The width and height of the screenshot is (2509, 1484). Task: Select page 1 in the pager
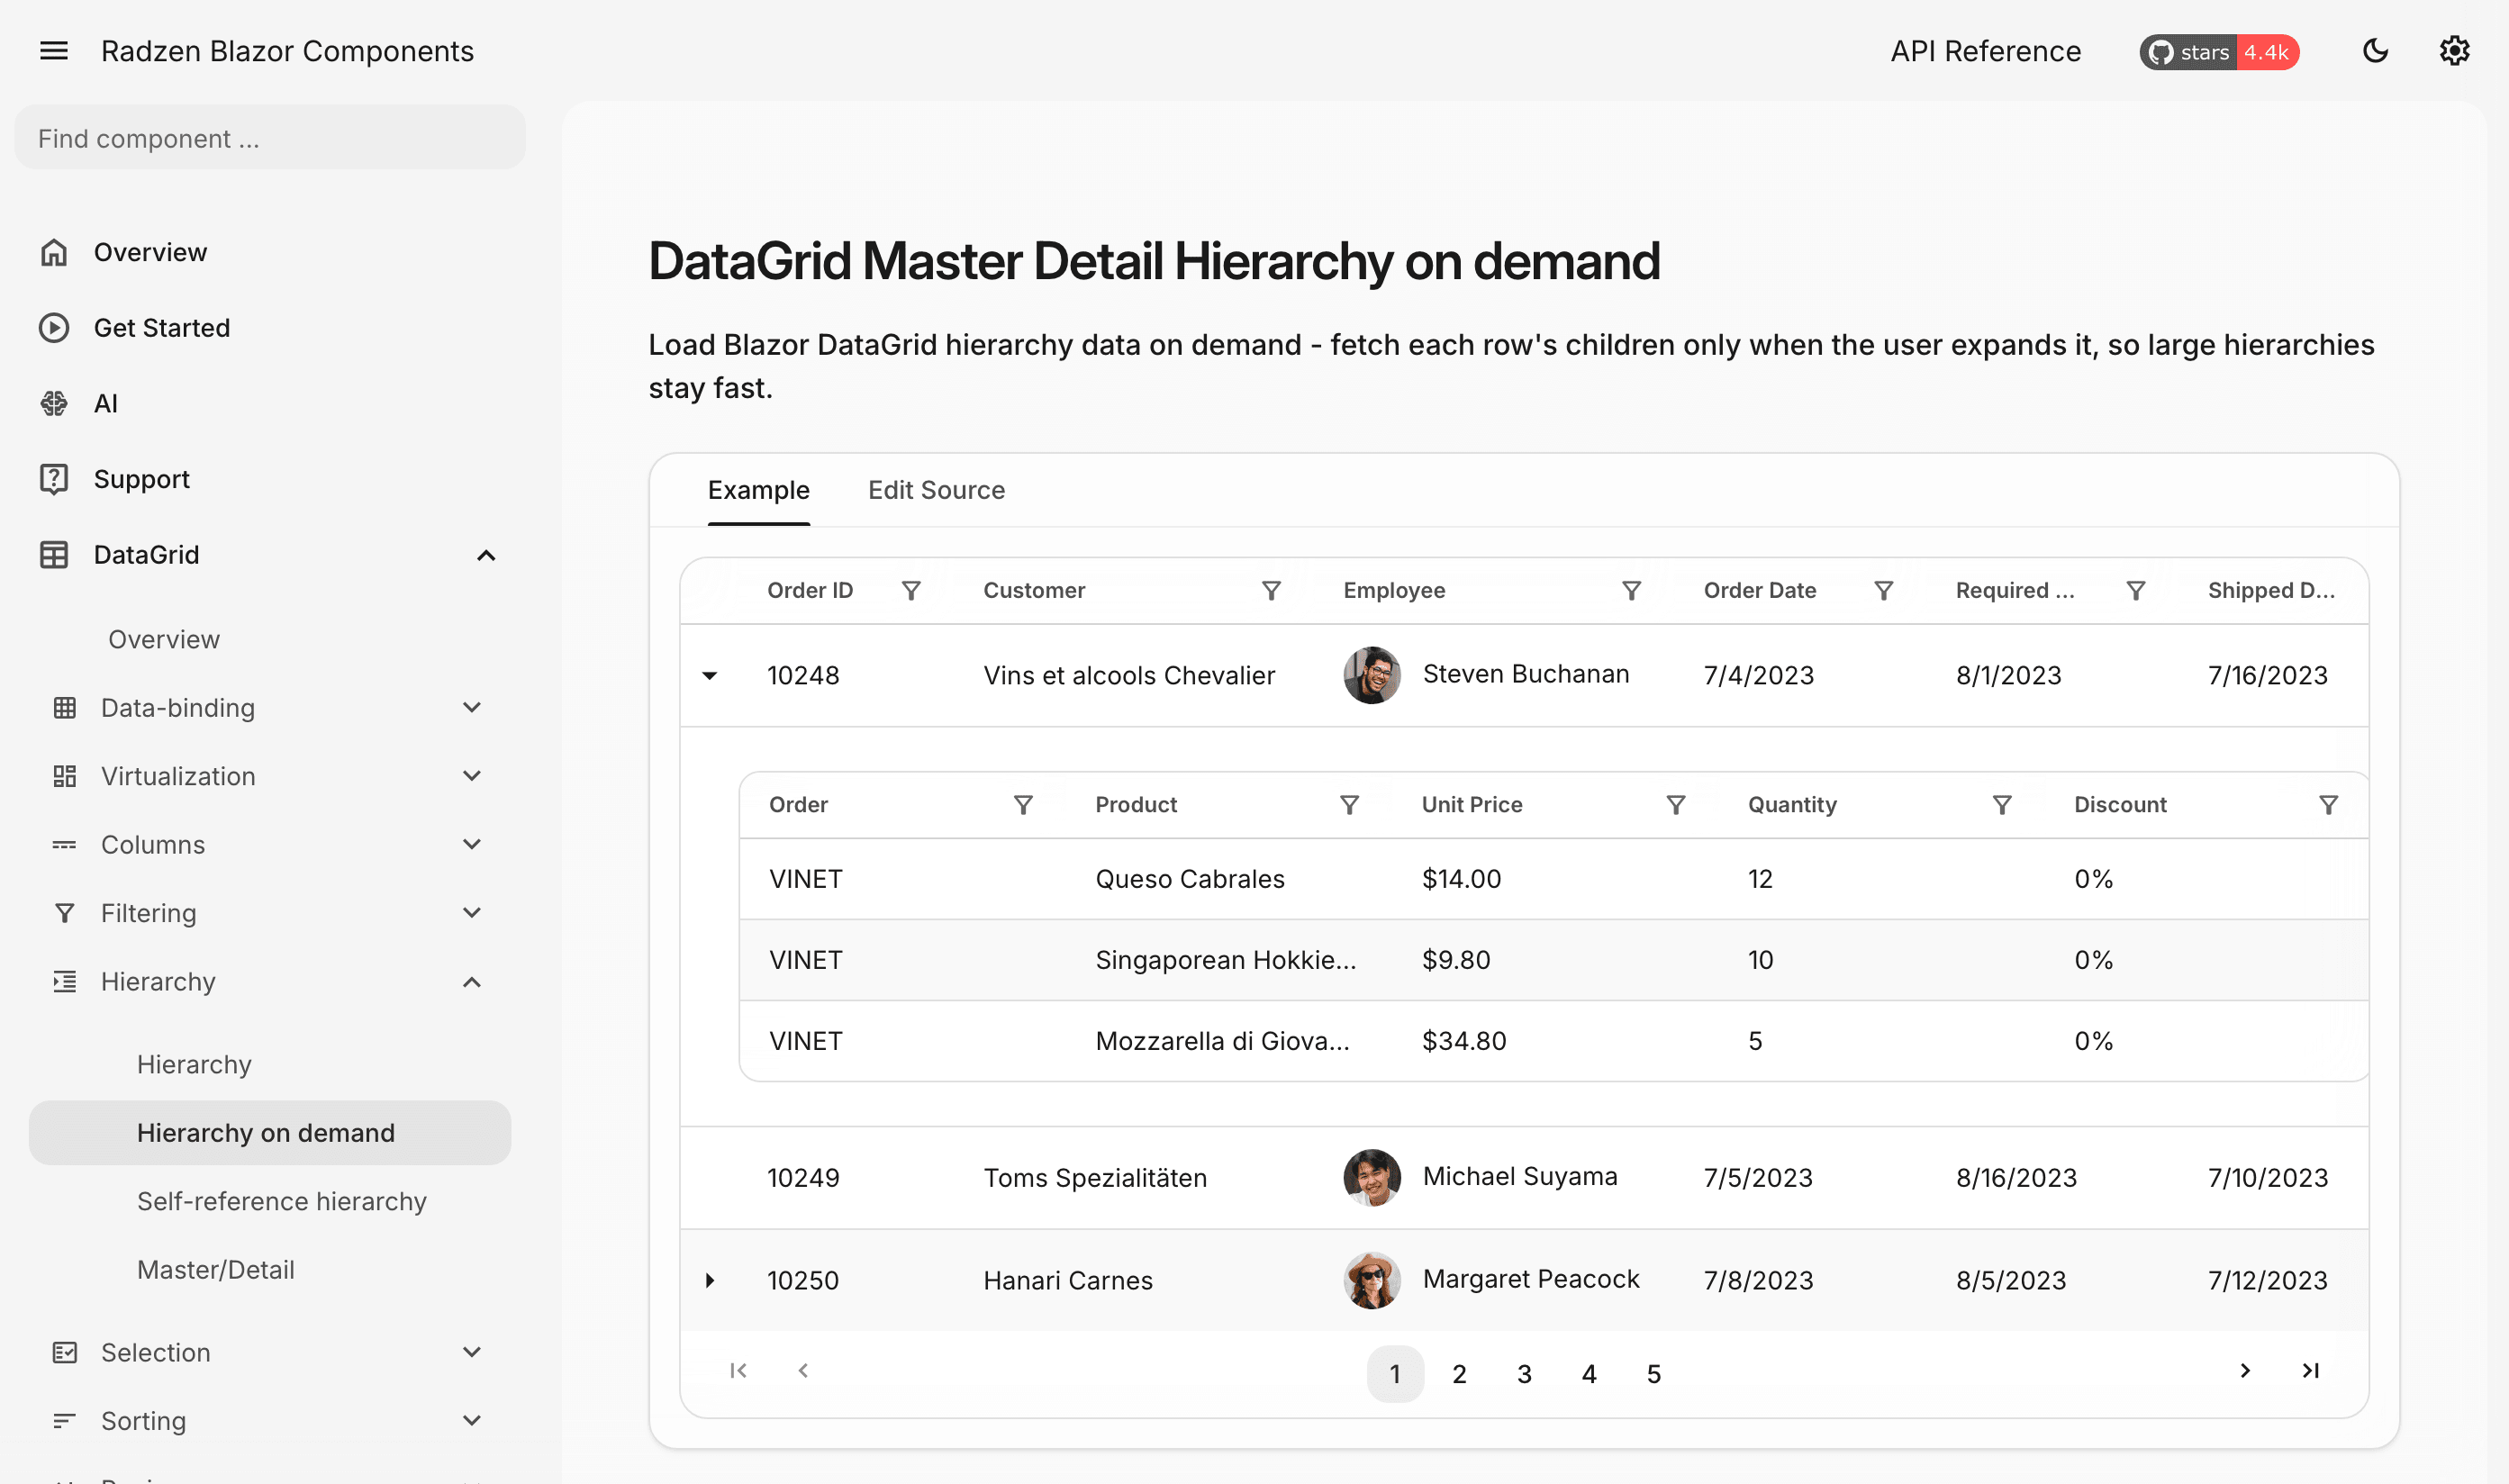pos(1395,1374)
